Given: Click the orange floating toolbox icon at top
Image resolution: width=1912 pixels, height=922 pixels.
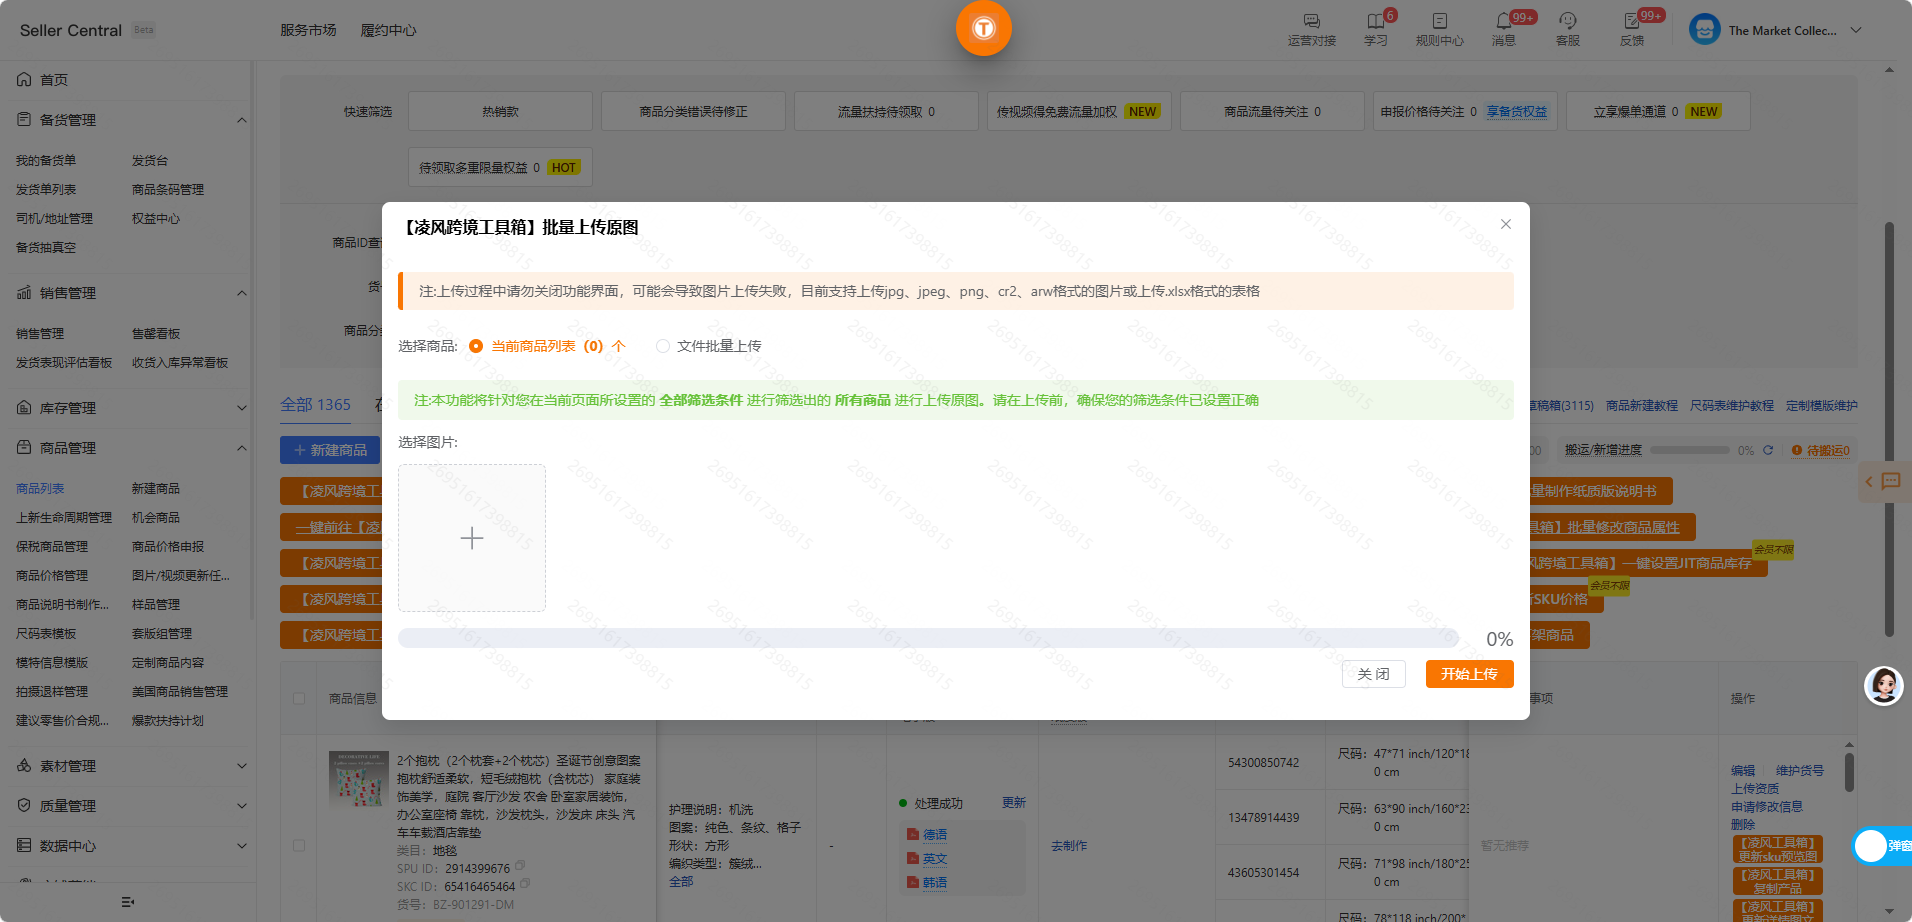Looking at the screenshot, I should (983, 28).
